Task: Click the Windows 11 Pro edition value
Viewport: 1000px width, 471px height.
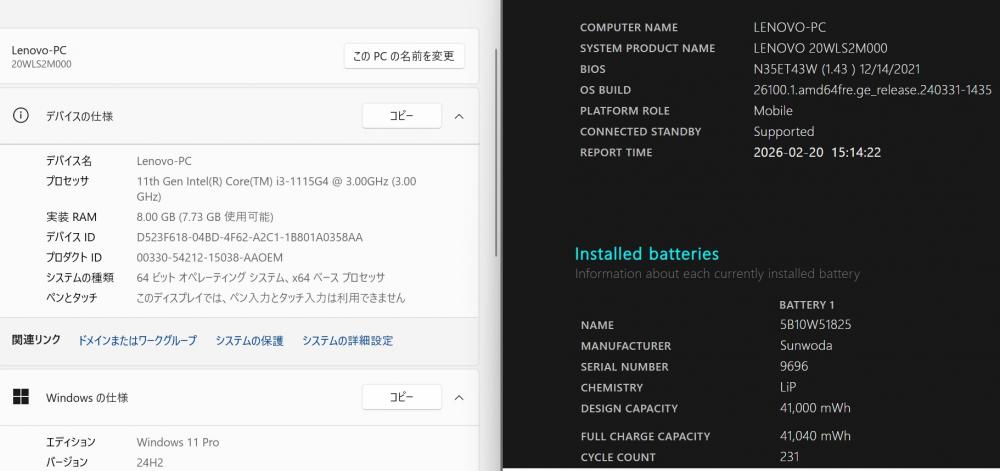Action: [178, 442]
